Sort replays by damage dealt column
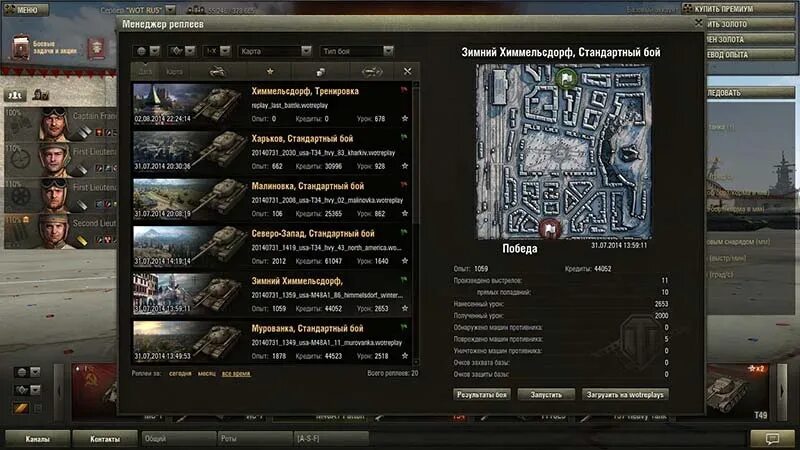 point(371,72)
